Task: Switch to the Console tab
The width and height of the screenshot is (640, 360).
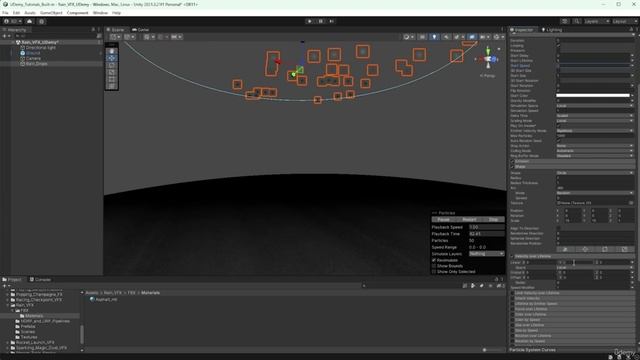Action: click(x=40, y=280)
